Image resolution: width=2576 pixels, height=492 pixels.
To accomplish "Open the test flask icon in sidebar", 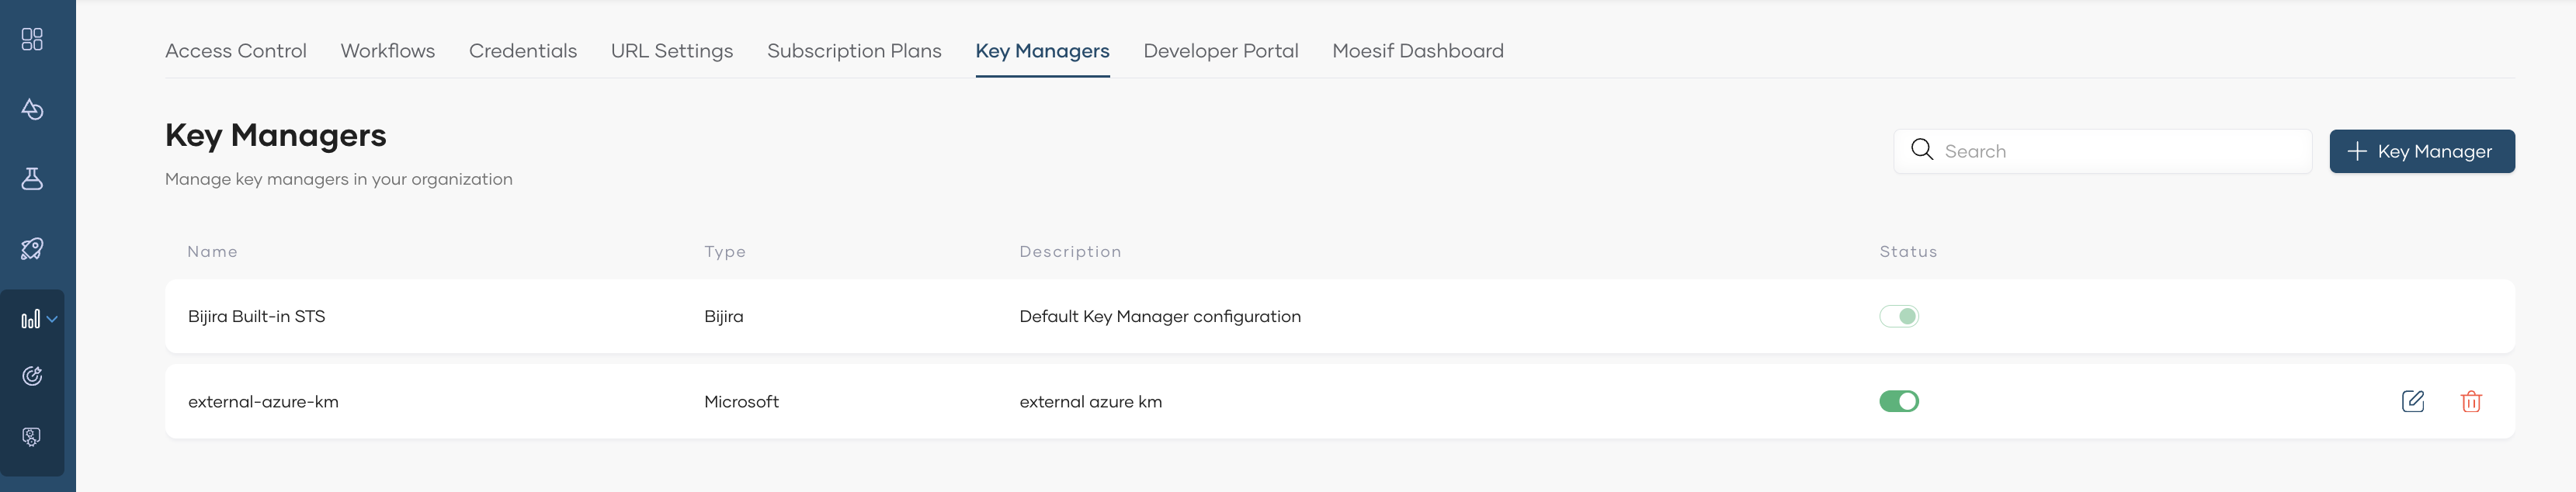I will click(x=32, y=180).
